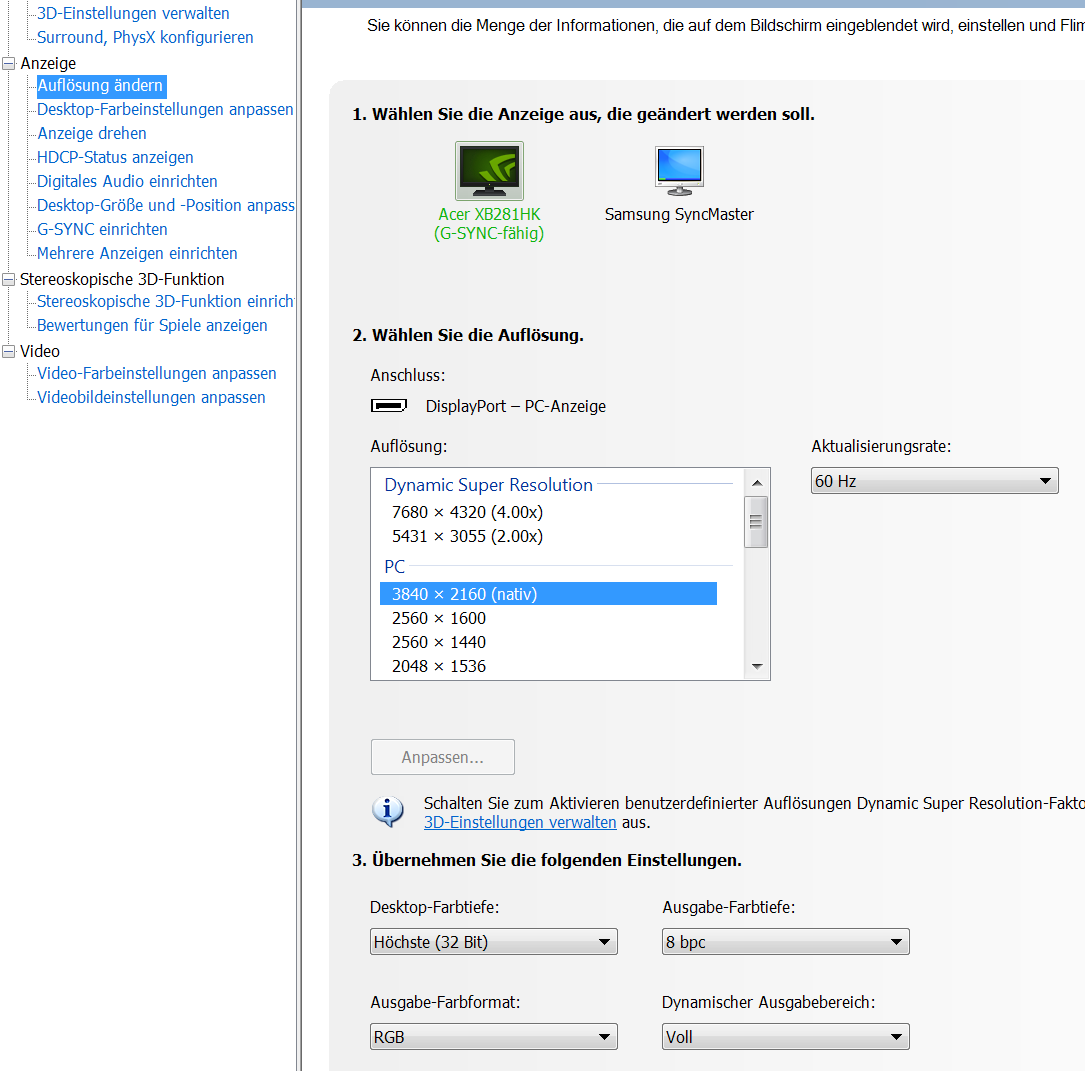
Task: Click the resolution list scrollbar thumb
Action: pos(756,522)
